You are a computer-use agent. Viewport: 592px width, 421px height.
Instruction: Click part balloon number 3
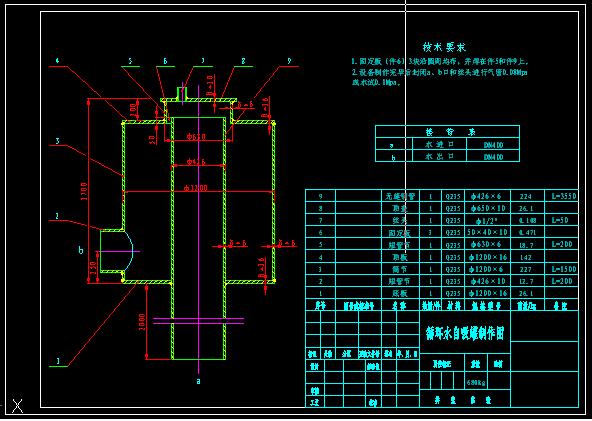[x=57, y=141]
